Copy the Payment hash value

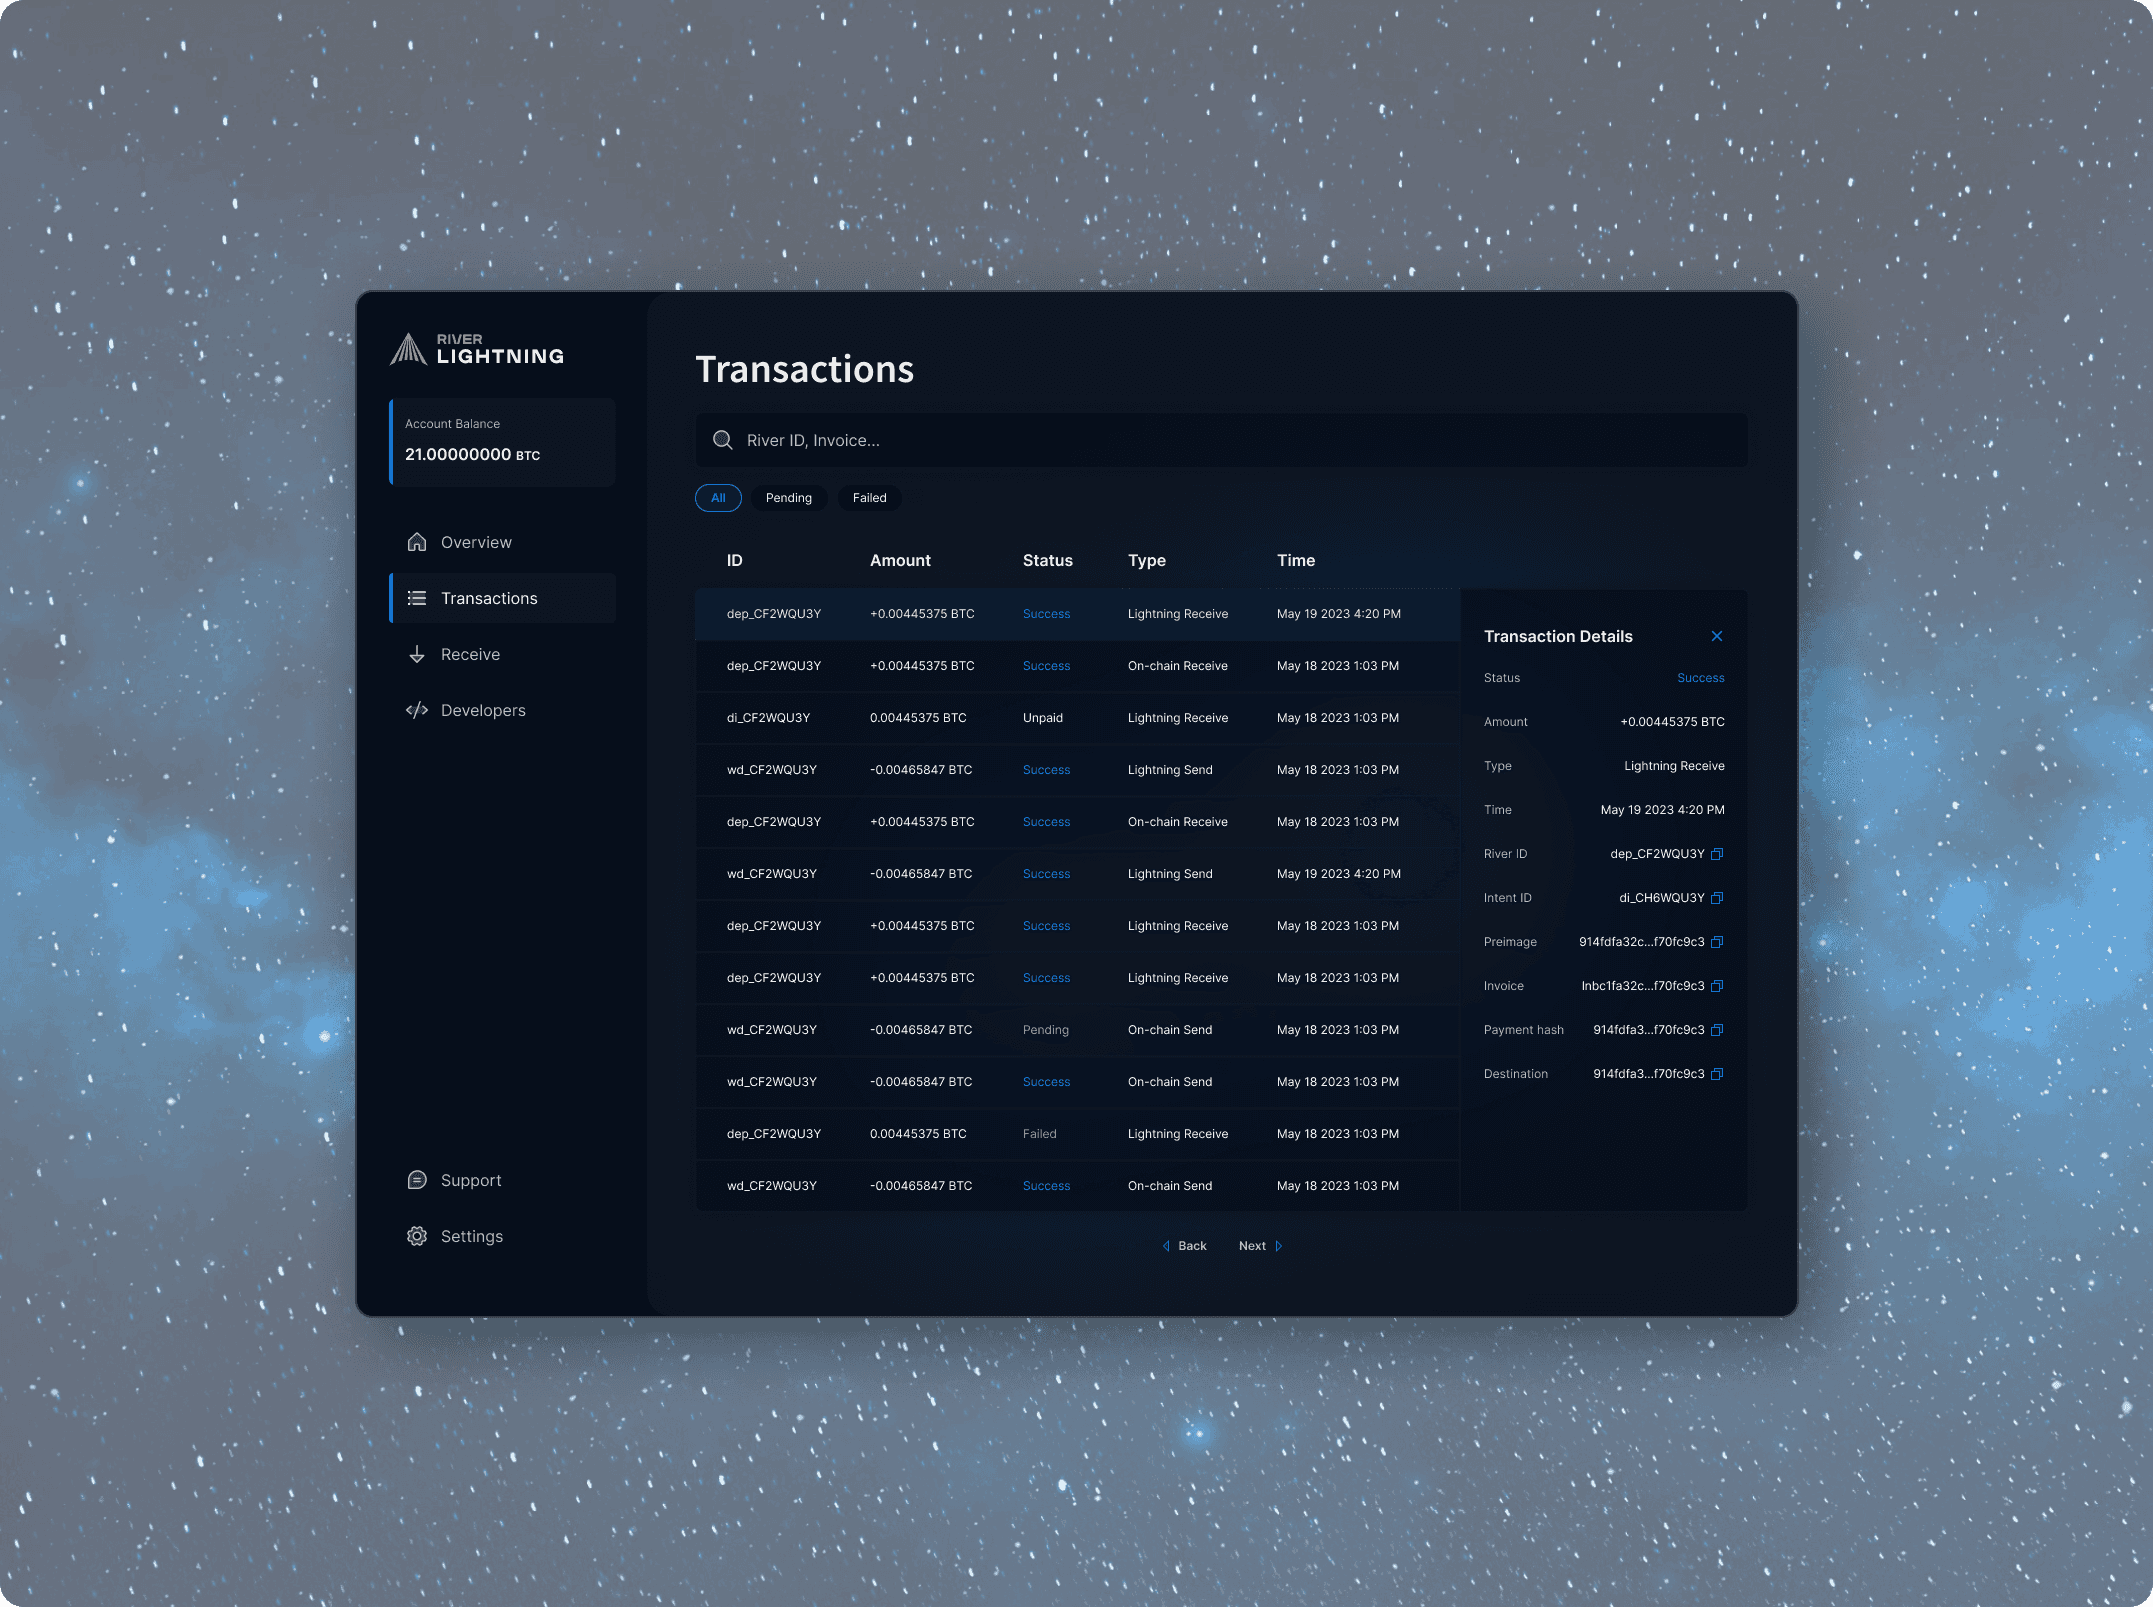pos(1717,1030)
